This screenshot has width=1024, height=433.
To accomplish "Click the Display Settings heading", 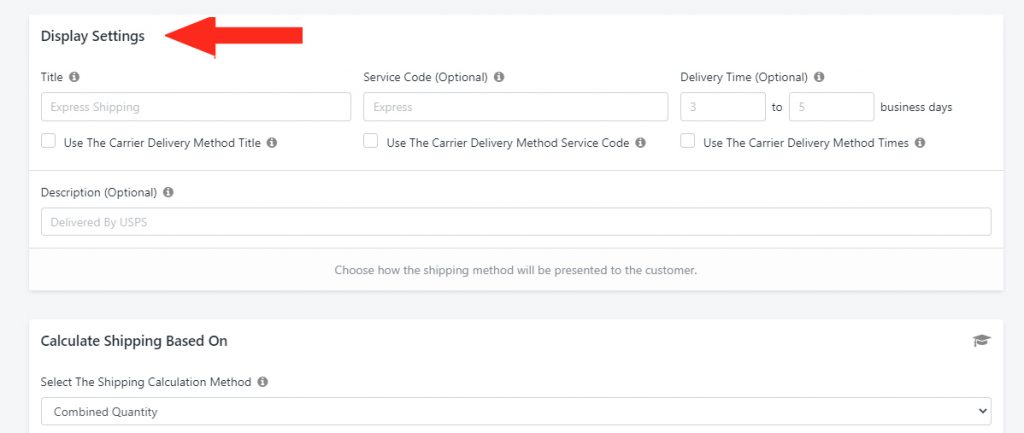I will tap(93, 37).
